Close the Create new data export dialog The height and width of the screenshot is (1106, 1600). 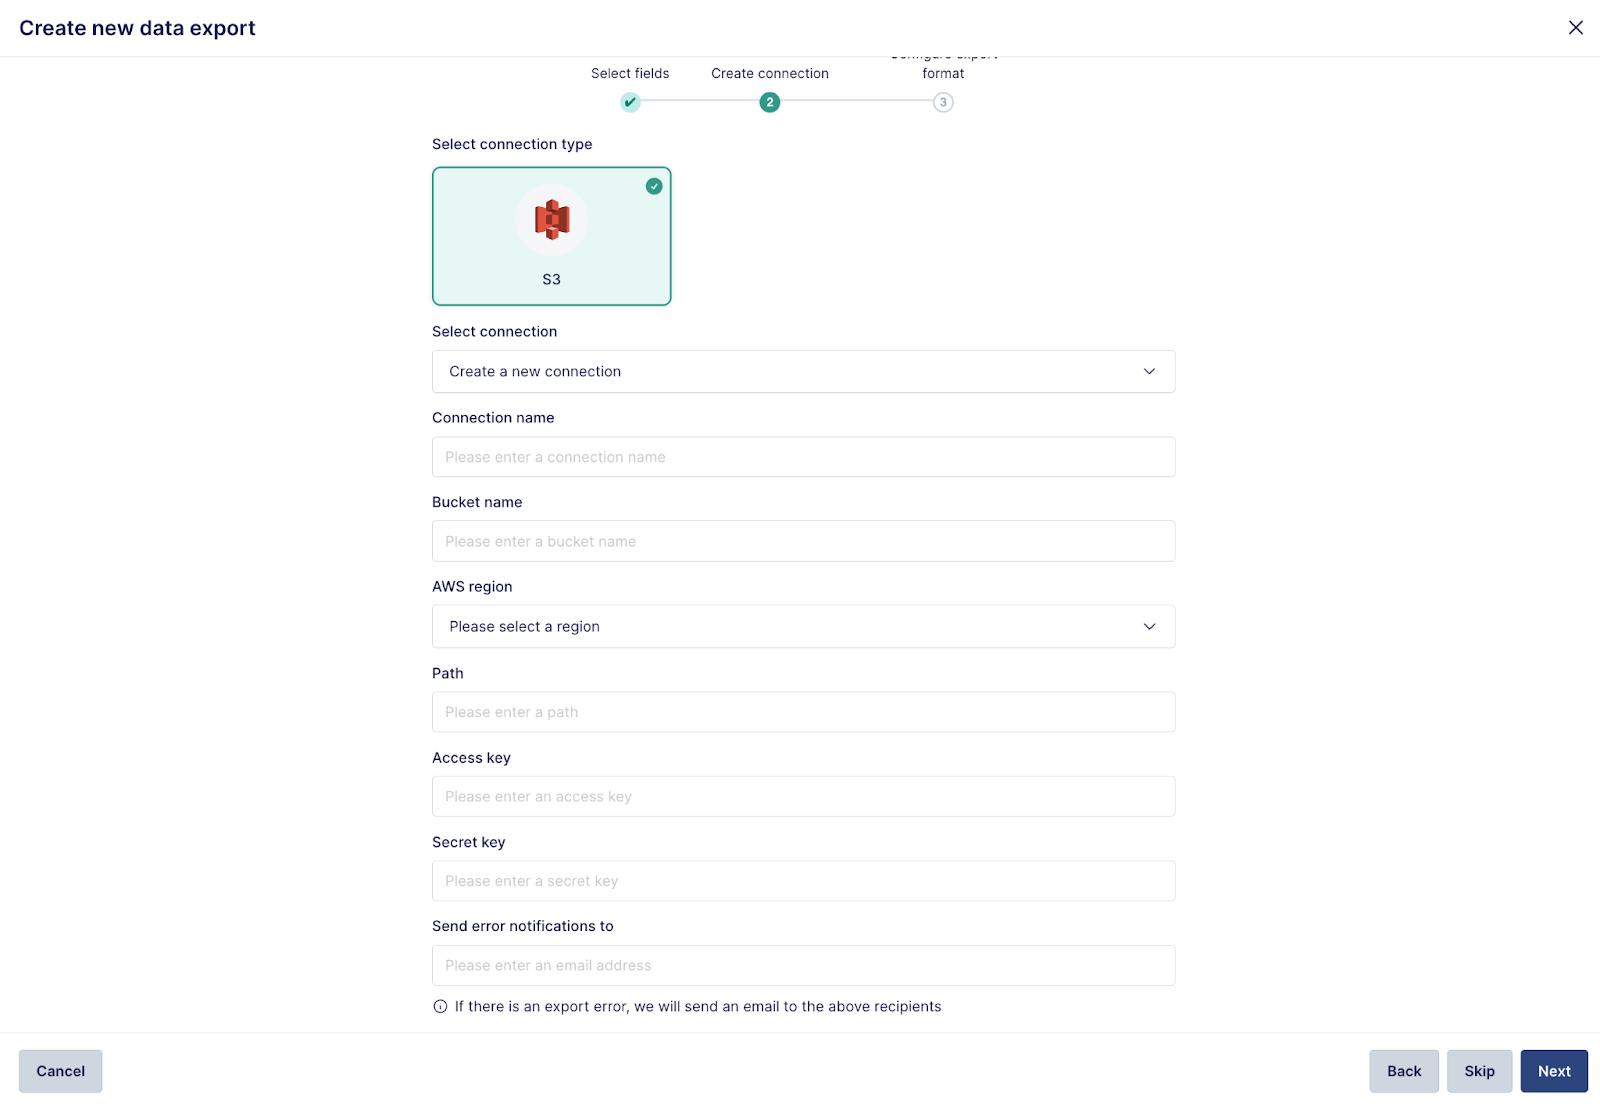click(x=1576, y=27)
